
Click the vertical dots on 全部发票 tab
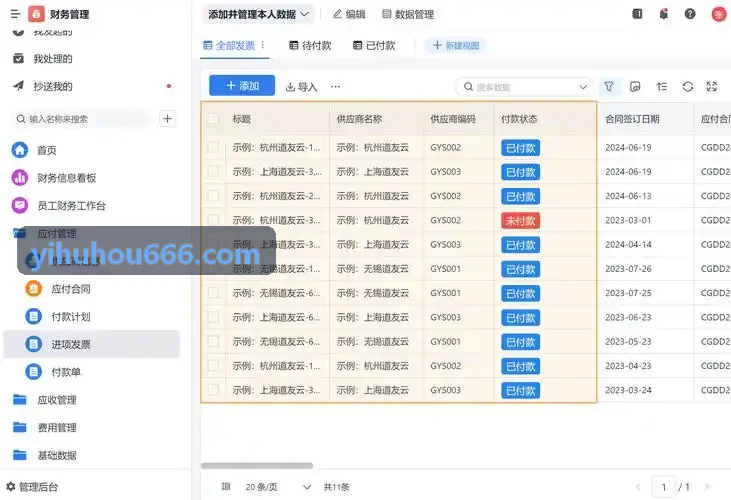click(x=263, y=45)
